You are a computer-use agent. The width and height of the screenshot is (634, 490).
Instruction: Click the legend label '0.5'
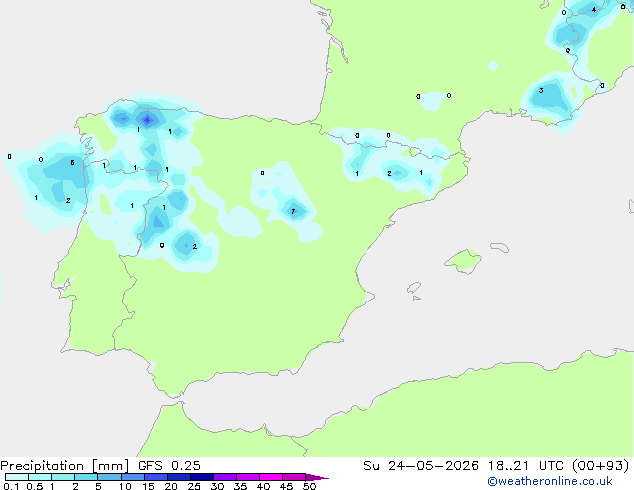[34, 486]
